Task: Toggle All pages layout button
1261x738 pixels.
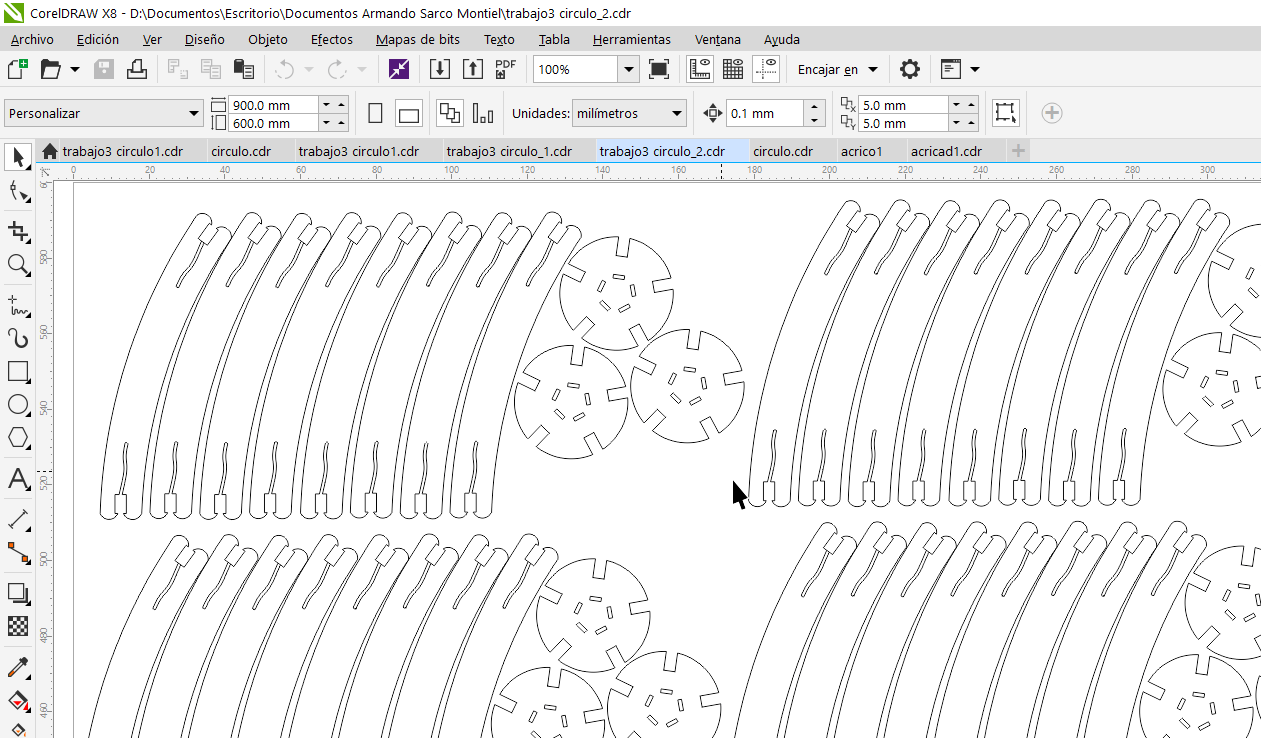Action: coord(450,113)
